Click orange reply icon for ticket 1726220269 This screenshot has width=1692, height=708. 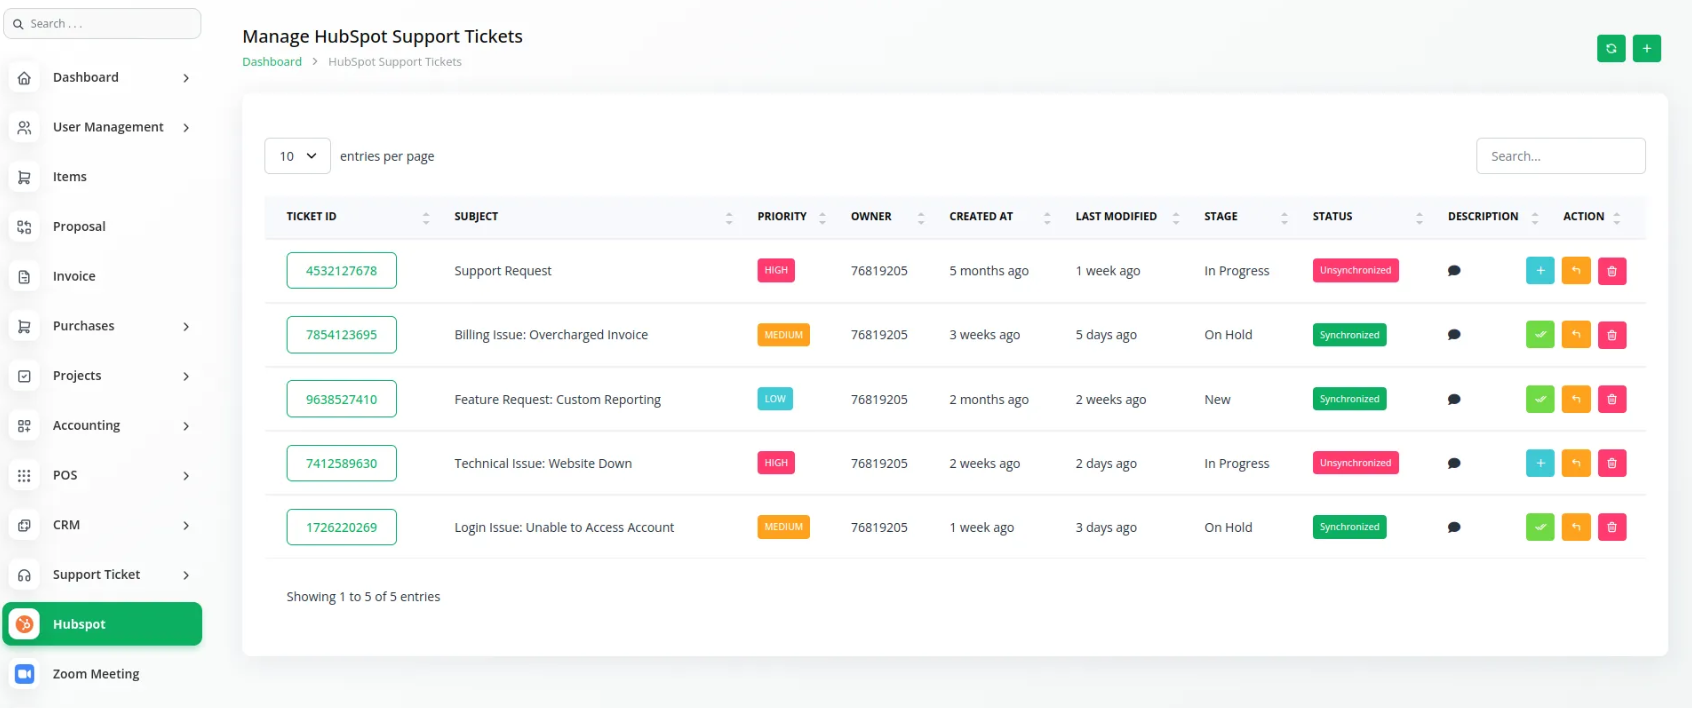pyautogui.click(x=1576, y=527)
